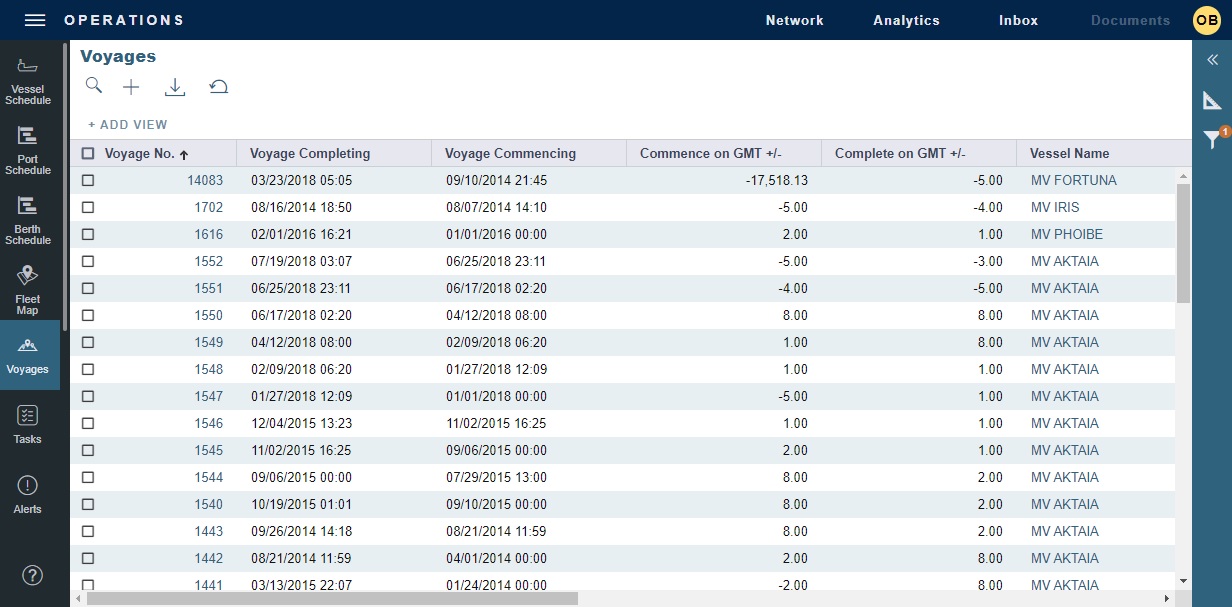
Task: Toggle the select-all checkbox in the header
Action: [87, 152]
